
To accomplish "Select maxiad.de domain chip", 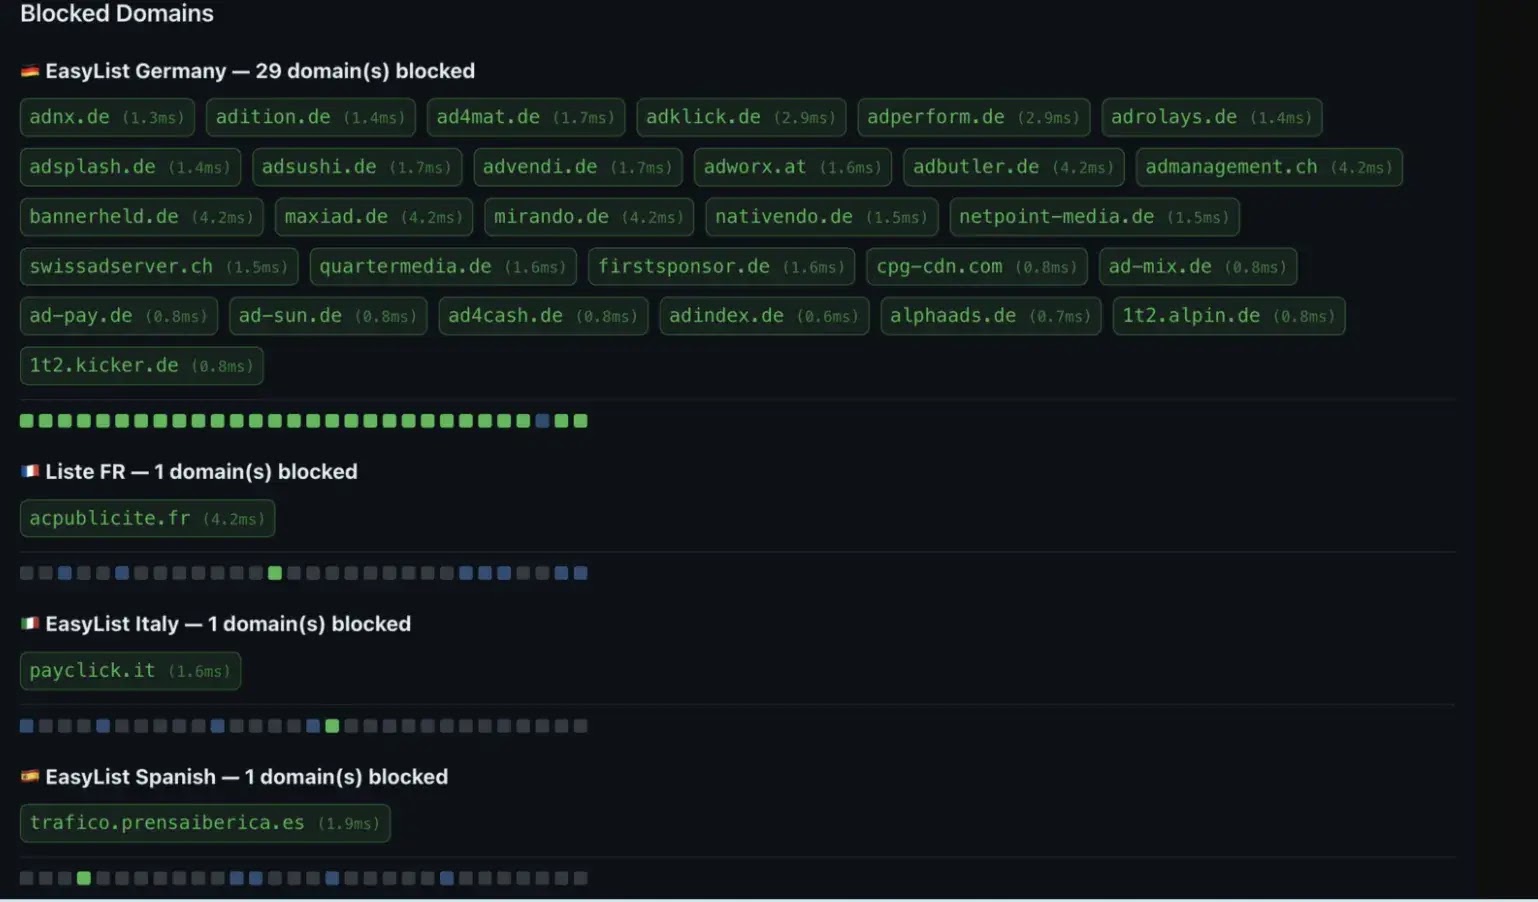I will (x=374, y=217).
